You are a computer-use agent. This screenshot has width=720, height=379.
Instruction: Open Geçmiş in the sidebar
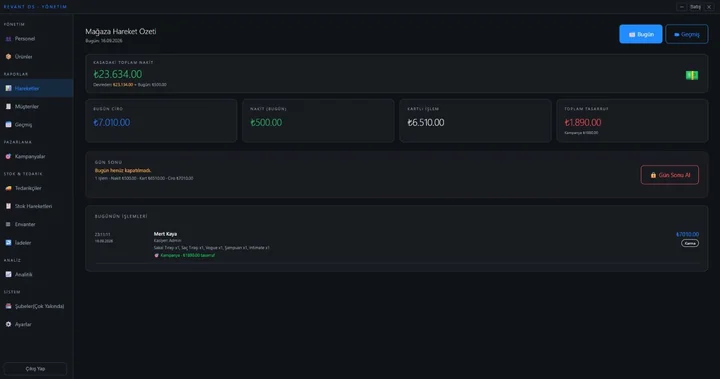(37, 124)
